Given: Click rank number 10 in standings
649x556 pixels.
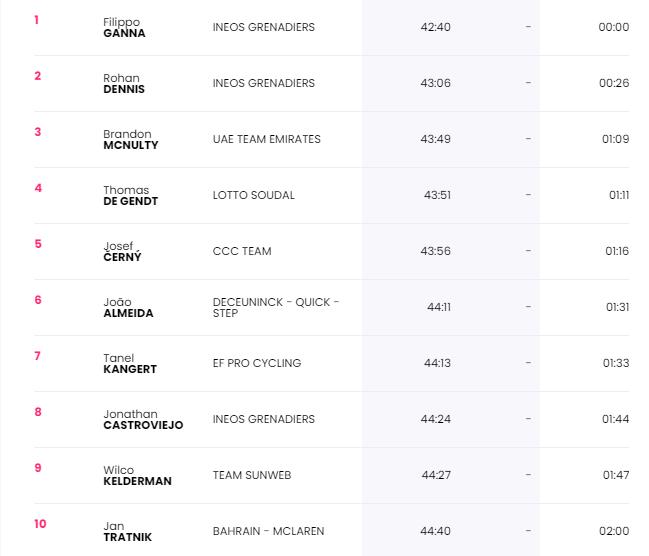Looking at the screenshot, I should click(x=40, y=524).
